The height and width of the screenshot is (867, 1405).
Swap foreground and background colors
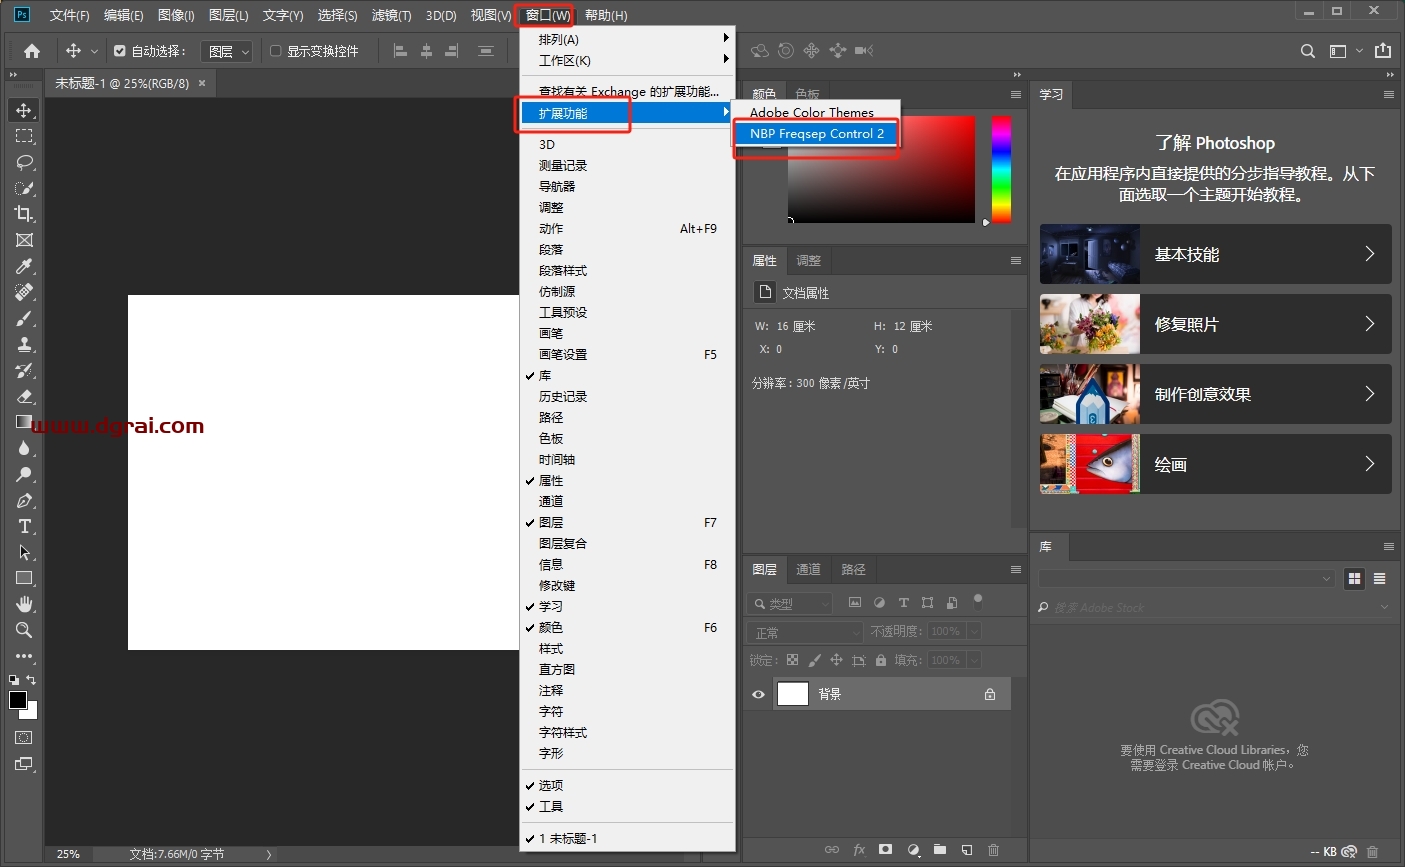[31, 680]
